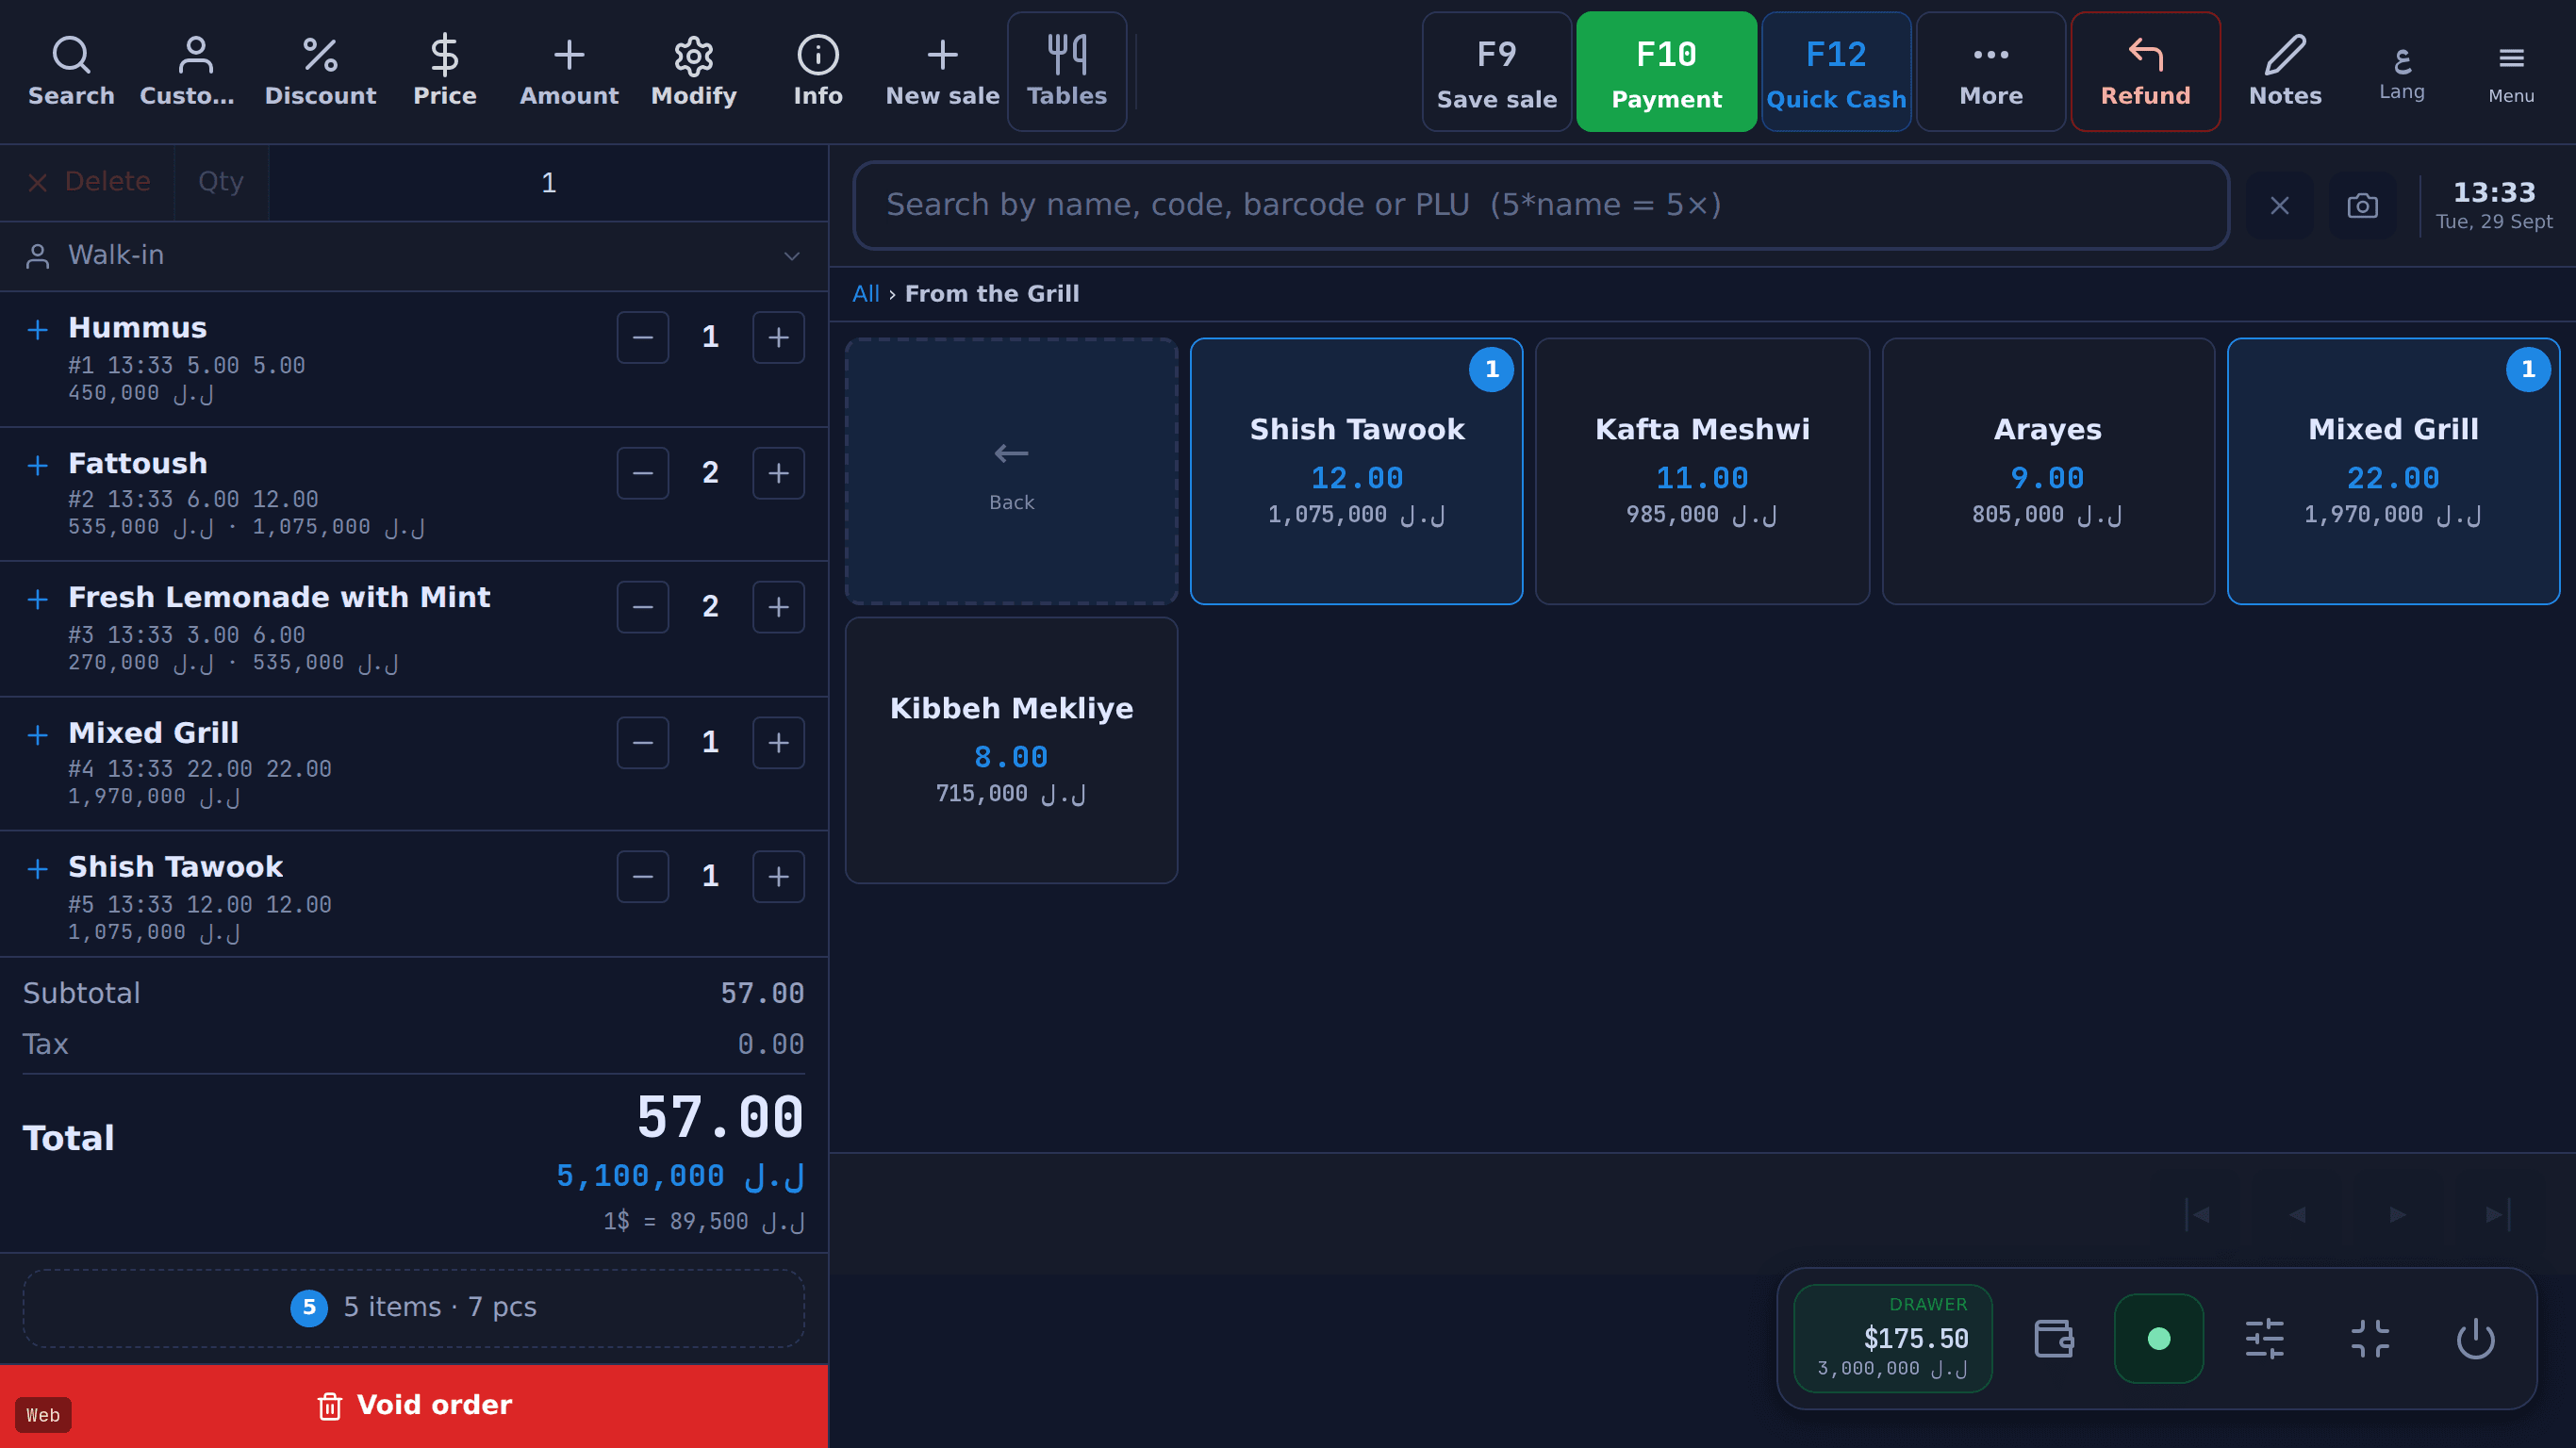
Task: Open the Drawer balance panel
Action: (x=1892, y=1338)
